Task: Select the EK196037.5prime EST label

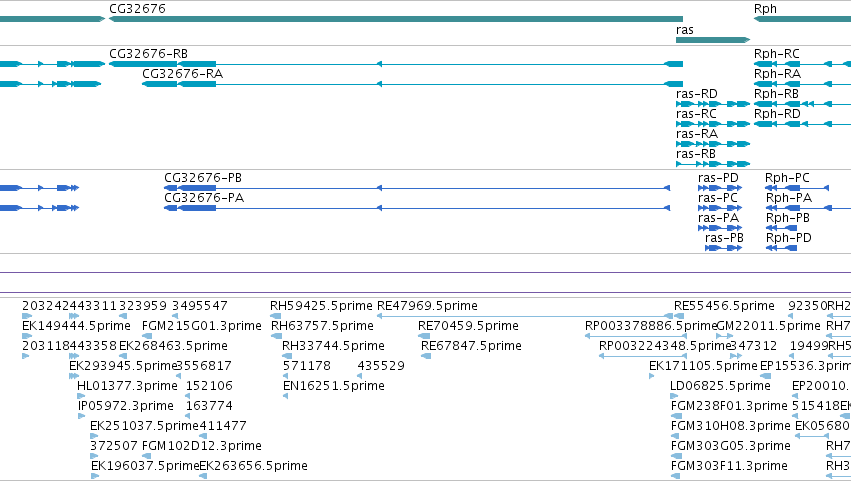Action: tap(145, 467)
